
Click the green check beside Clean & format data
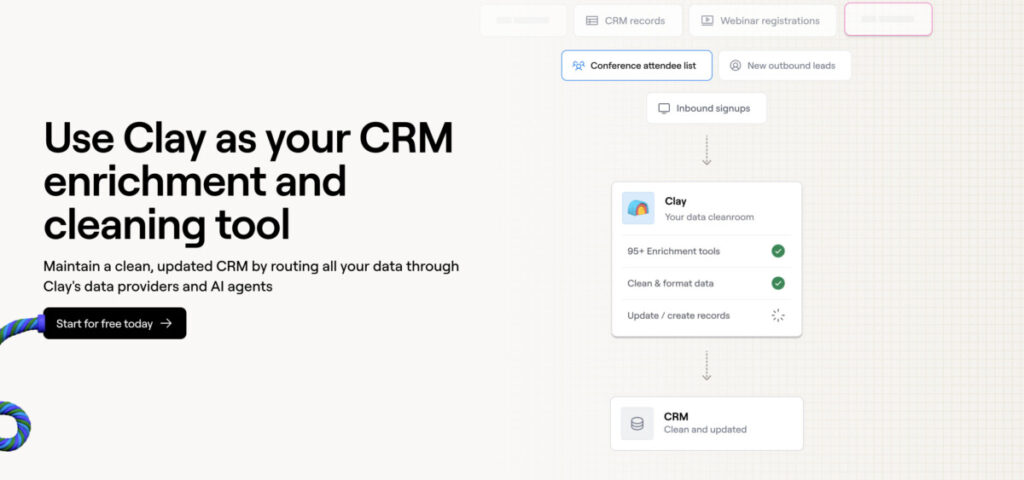coord(778,283)
